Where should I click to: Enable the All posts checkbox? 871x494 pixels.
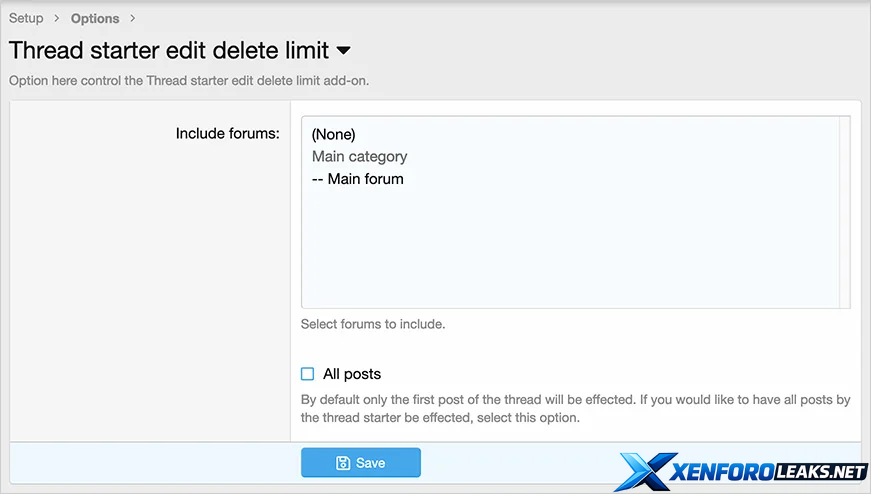(308, 374)
